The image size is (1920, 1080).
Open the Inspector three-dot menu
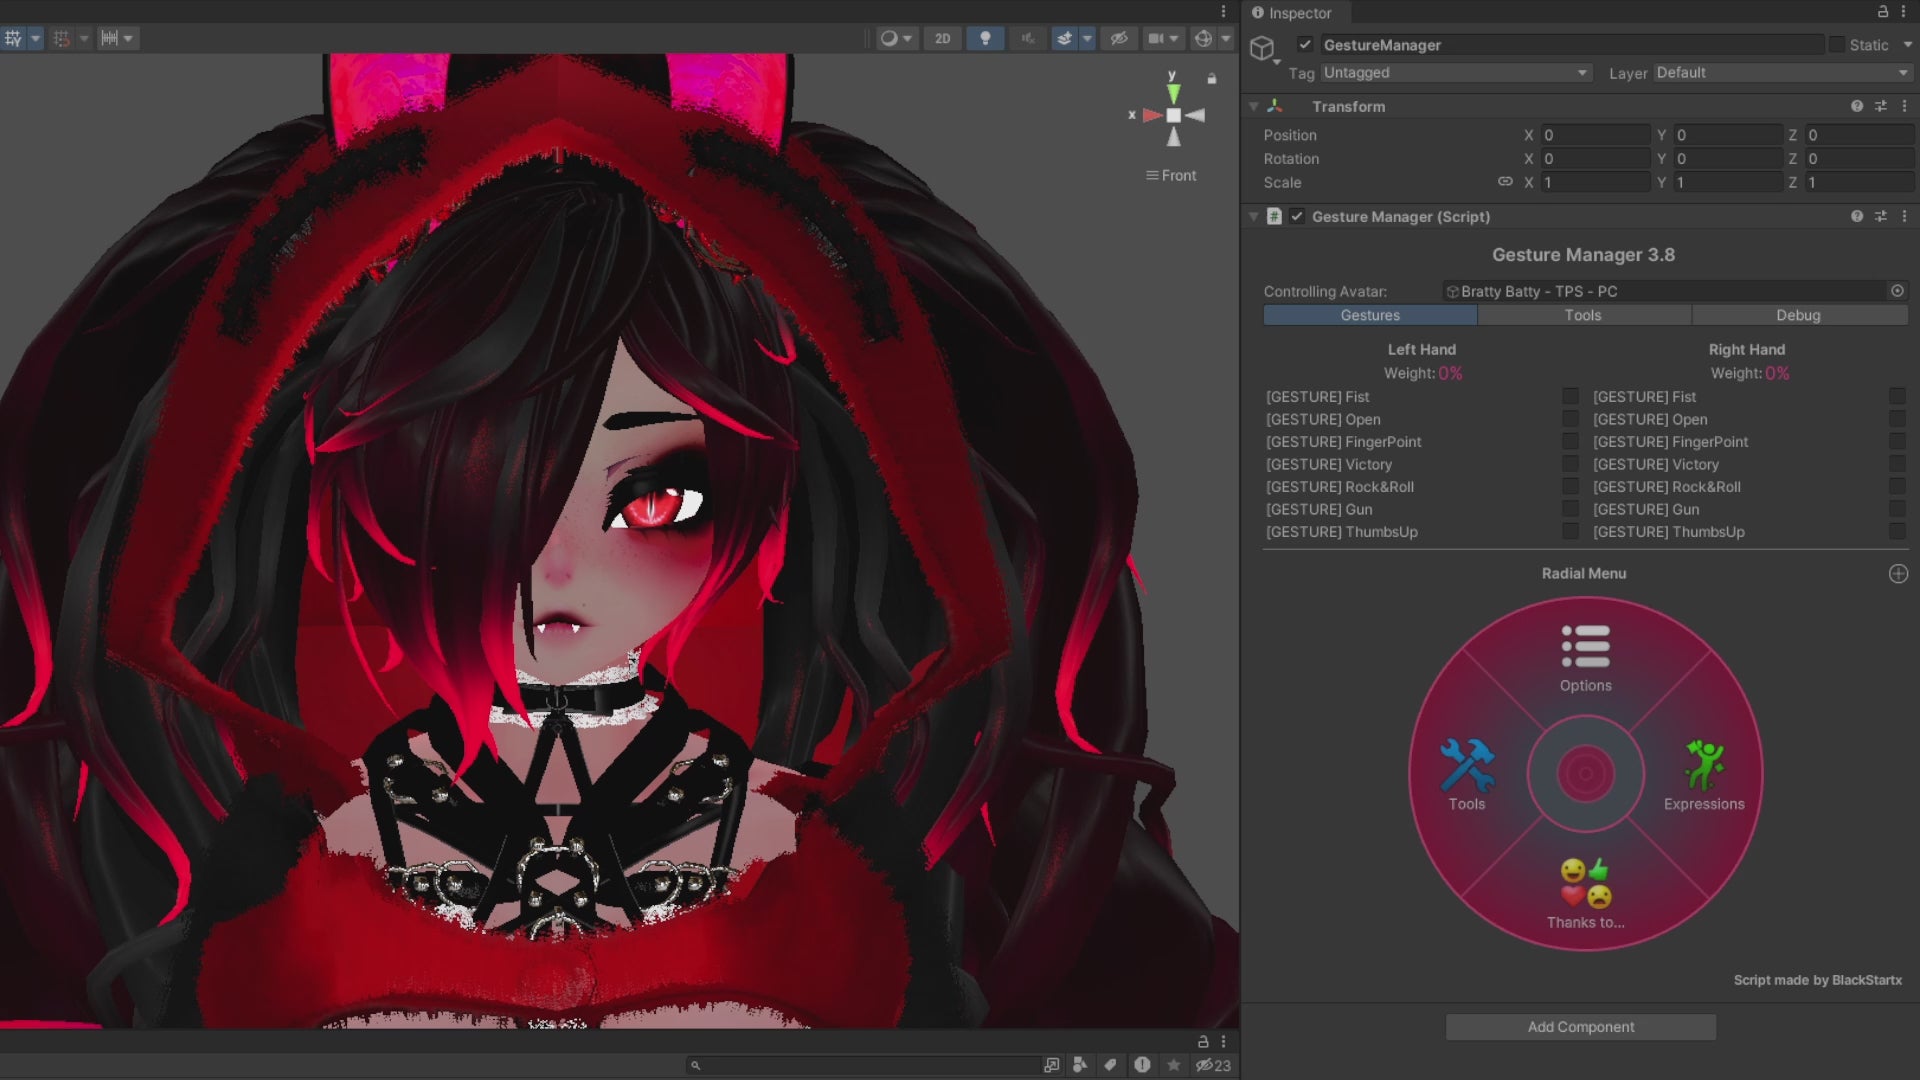point(1904,12)
